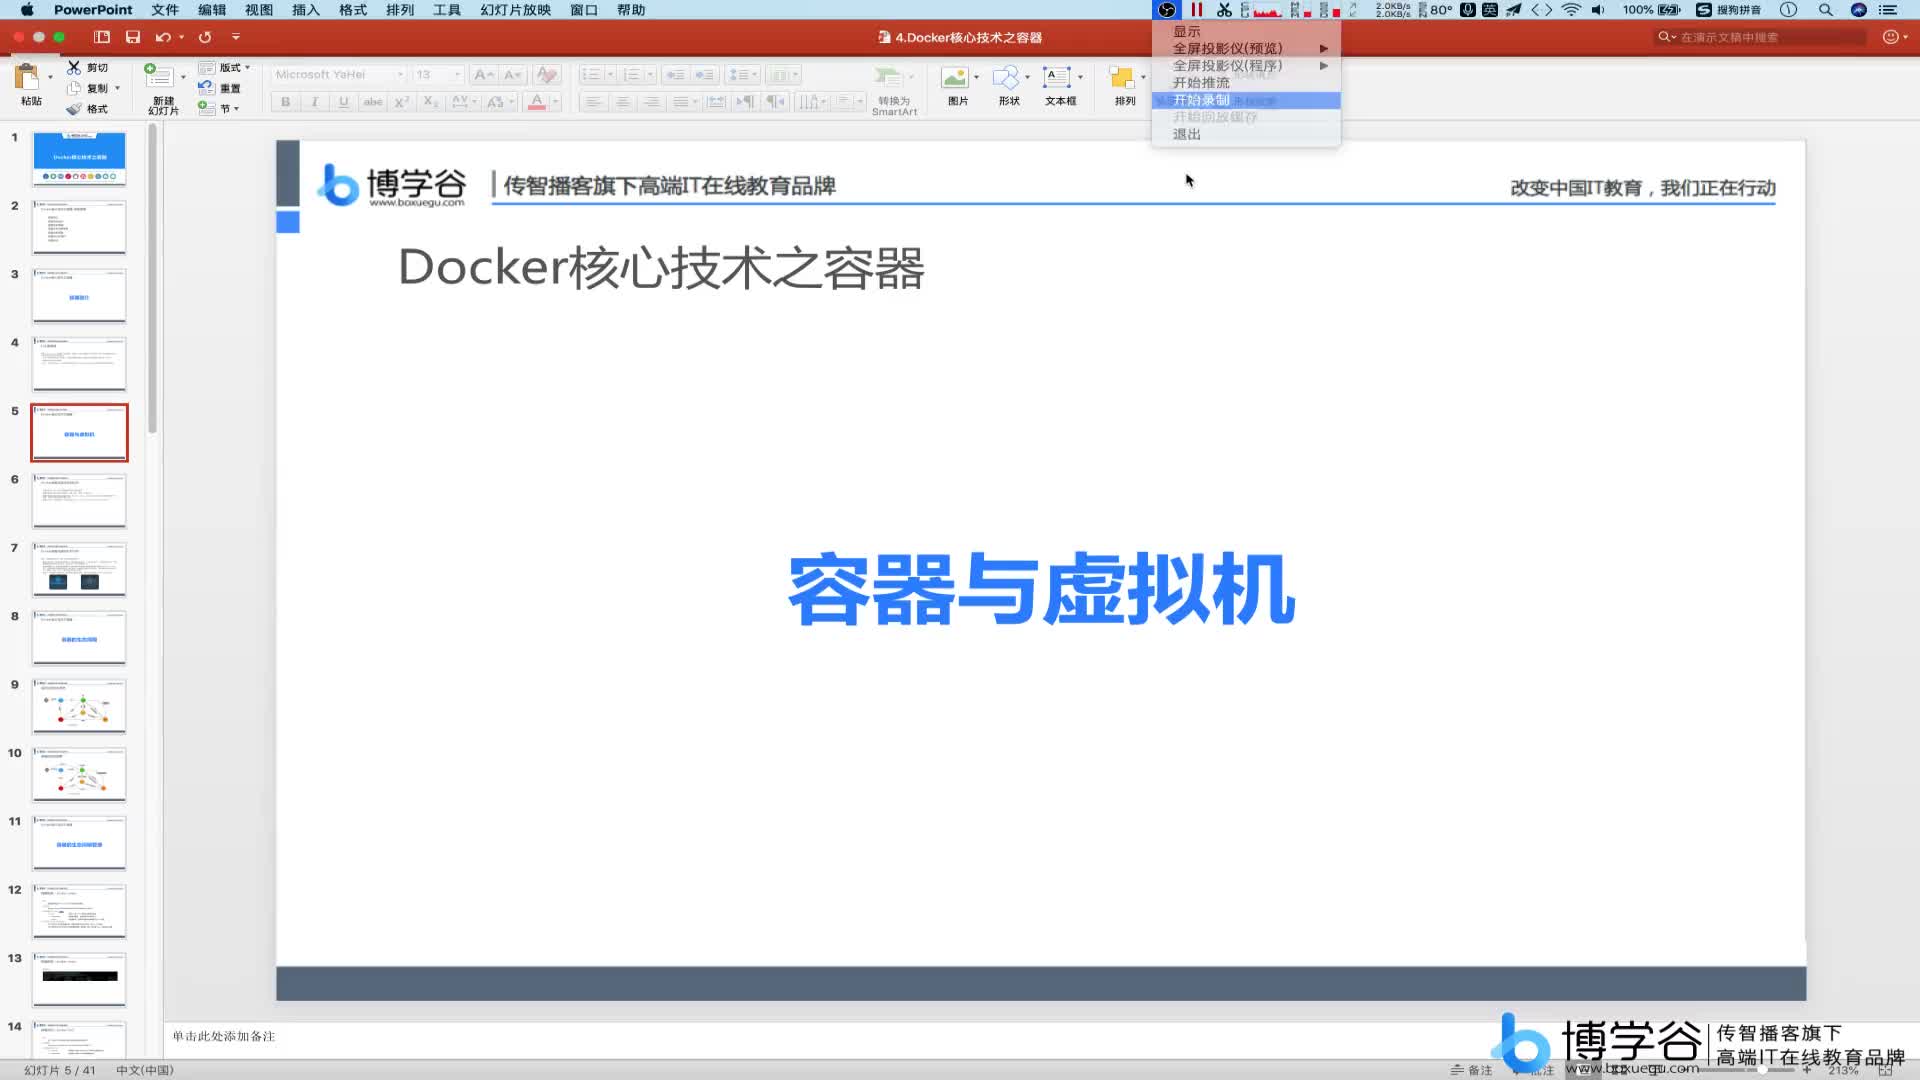Decrease font size button
1920x1080 pixels.
pyautogui.click(x=513, y=75)
